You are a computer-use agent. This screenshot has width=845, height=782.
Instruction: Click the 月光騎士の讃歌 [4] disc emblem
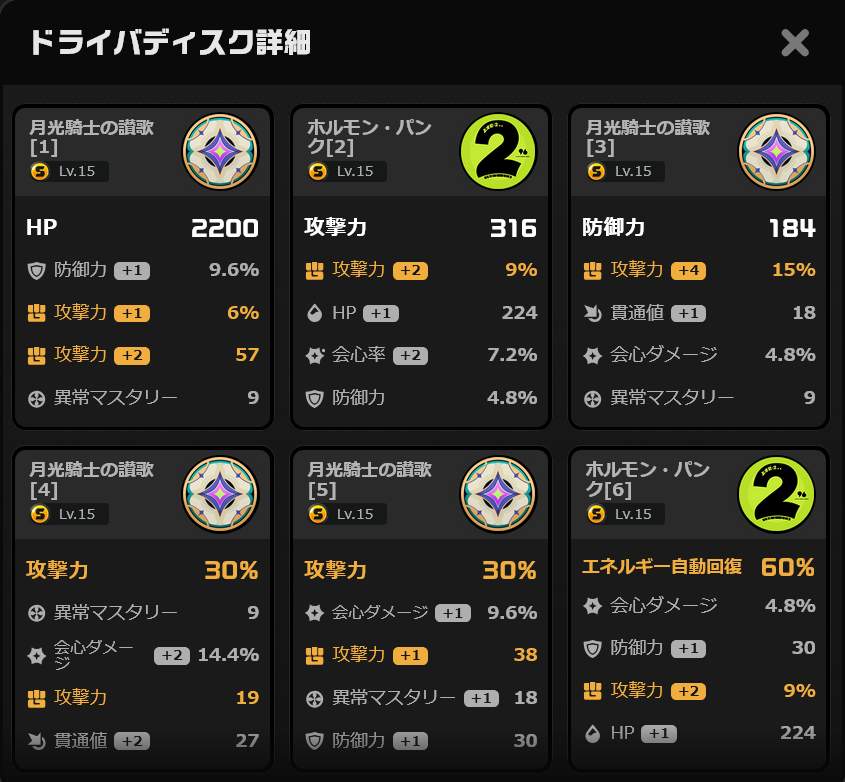220,494
